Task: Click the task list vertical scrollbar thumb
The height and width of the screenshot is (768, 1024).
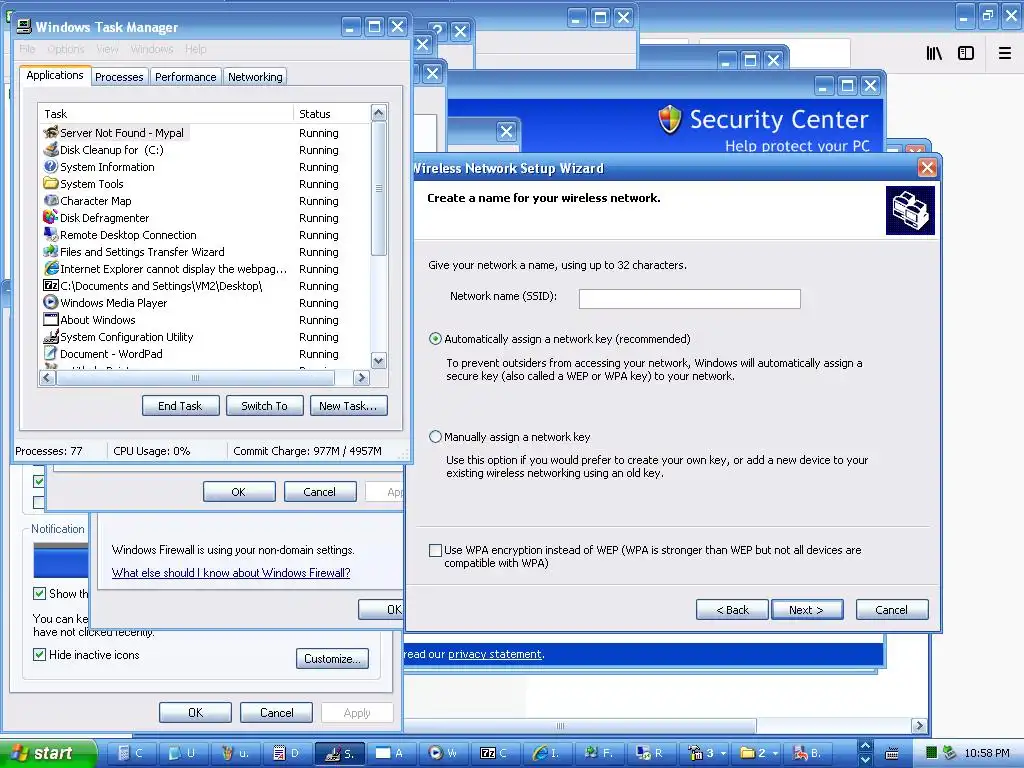Action: (x=379, y=188)
